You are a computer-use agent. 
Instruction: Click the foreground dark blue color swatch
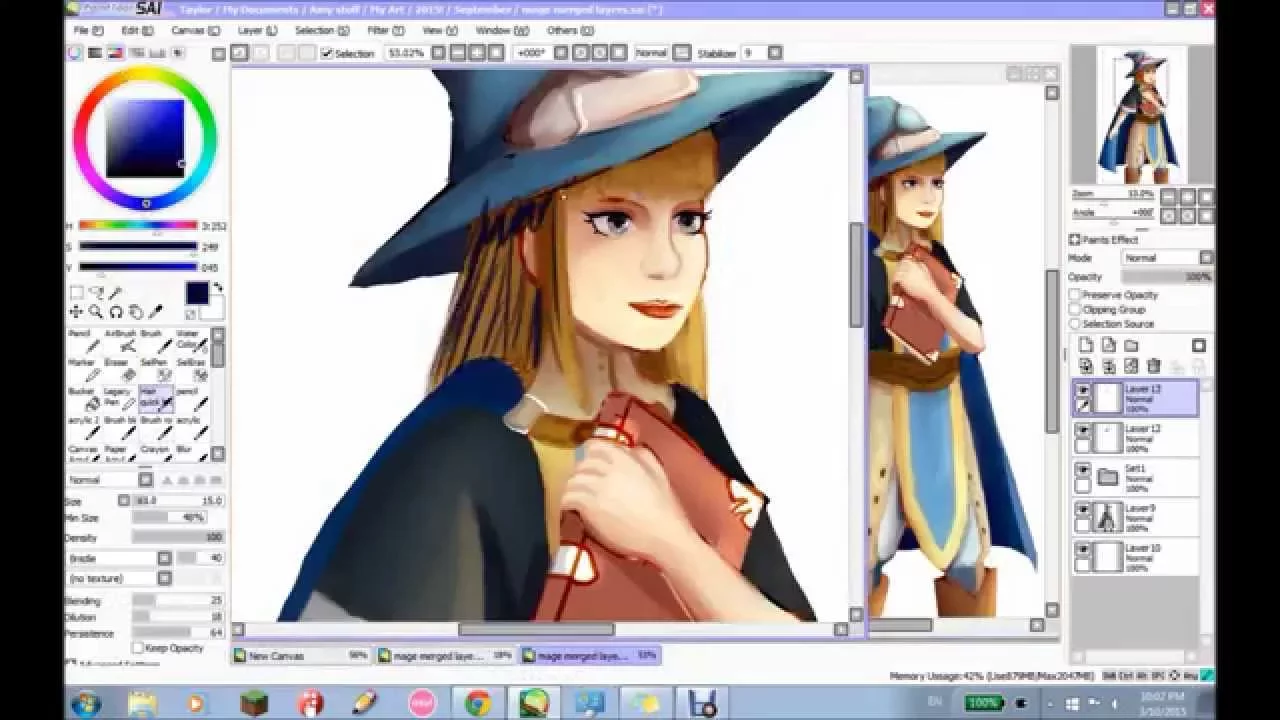point(196,292)
